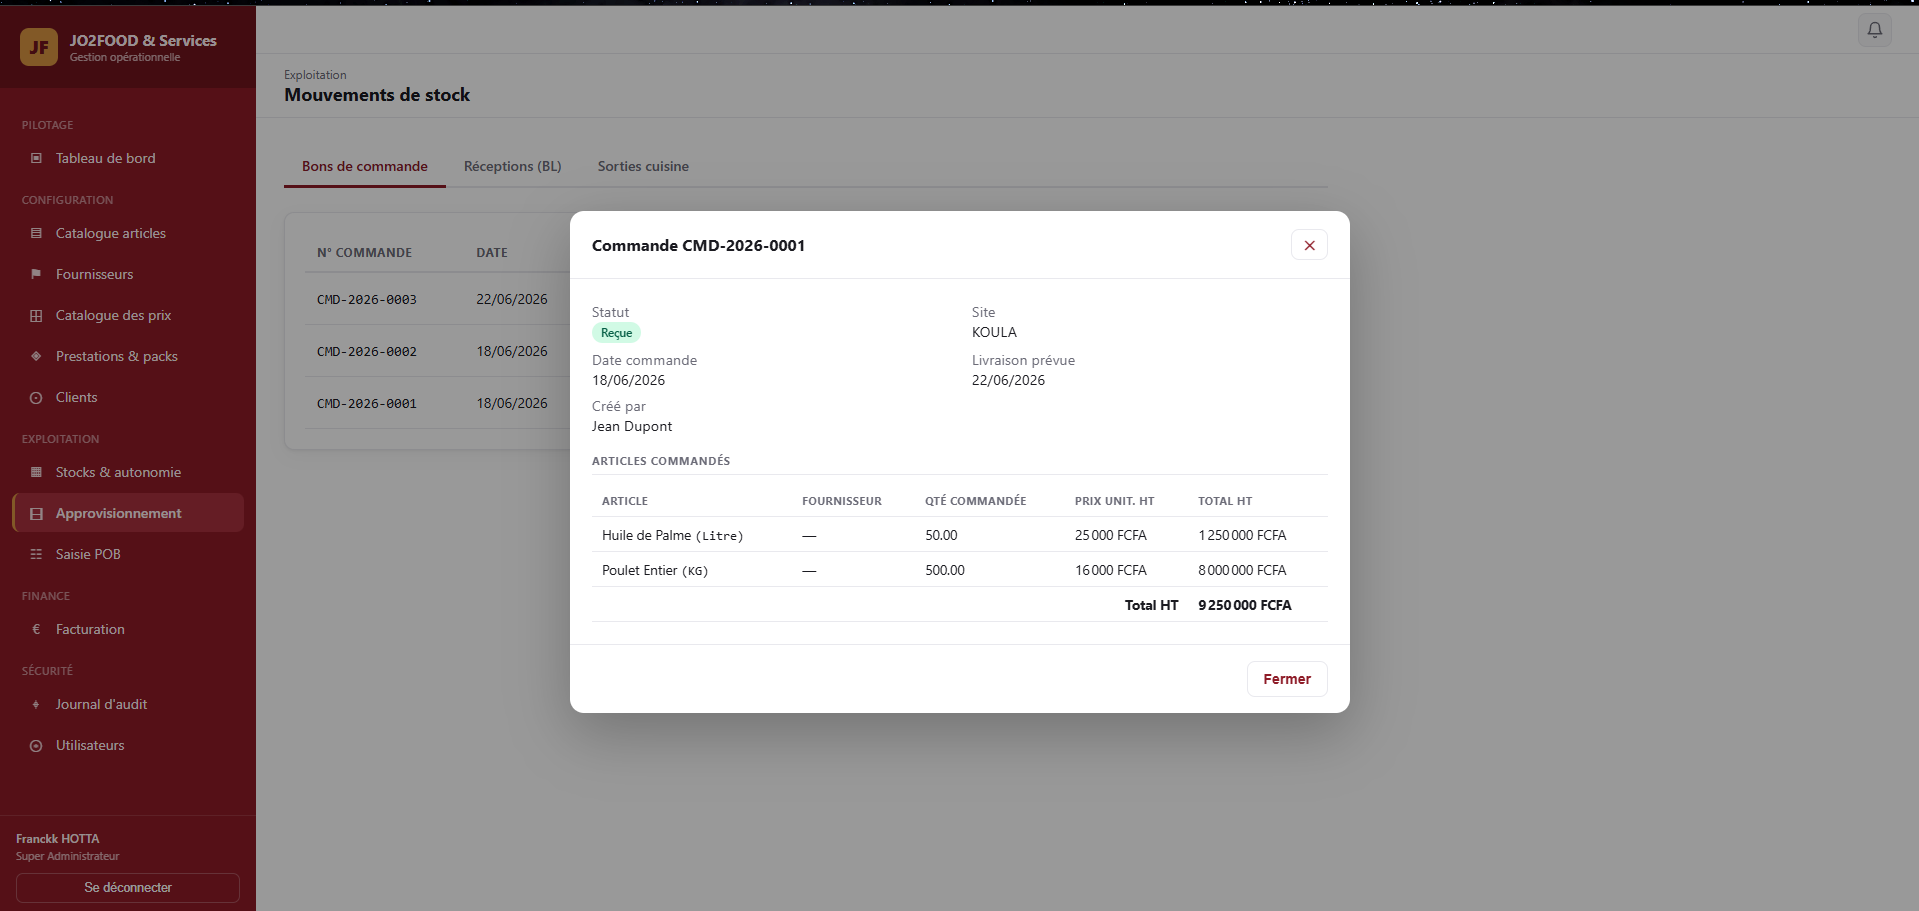The width and height of the screenshot is (1919, 911).
Task: Close the order dialog with the X
Action: (1309, 245)
